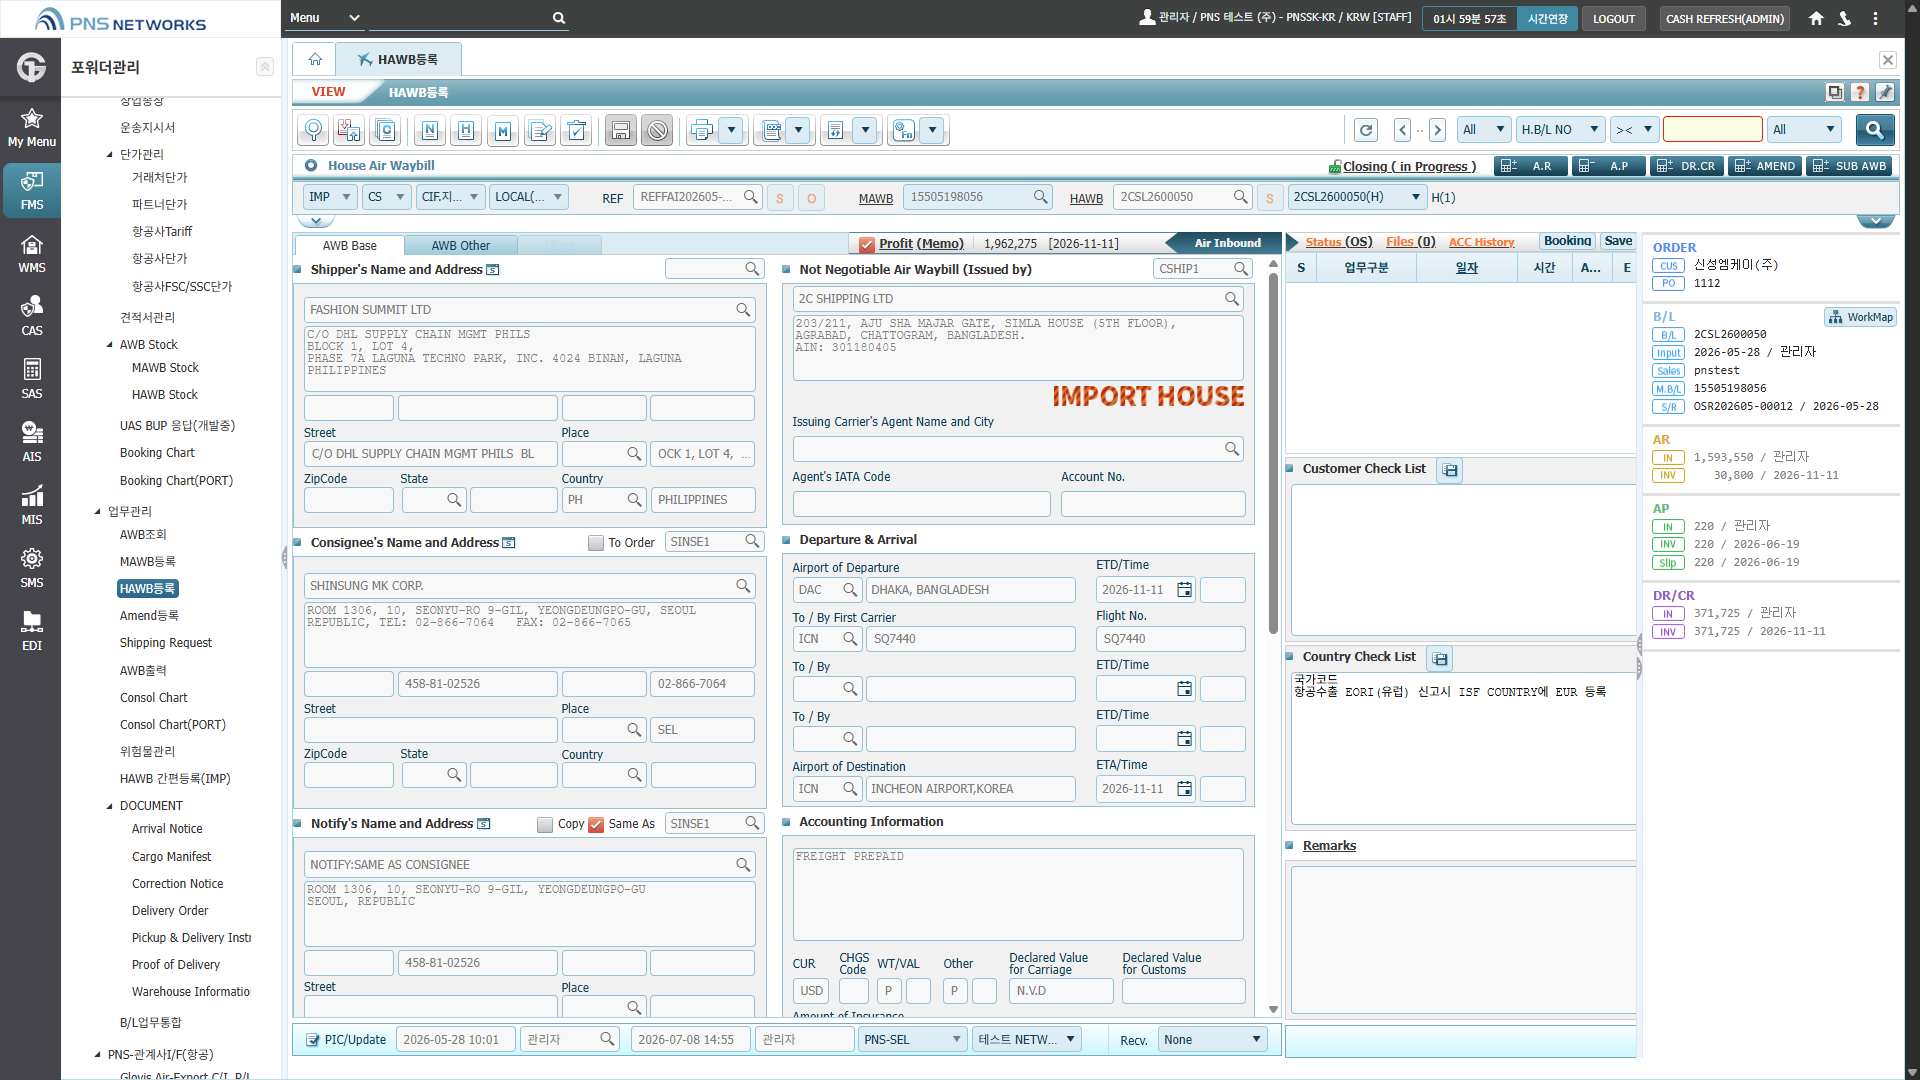Open the Recv. None dropdown
The image size is (1920, 1080).
[1212, 1040]
